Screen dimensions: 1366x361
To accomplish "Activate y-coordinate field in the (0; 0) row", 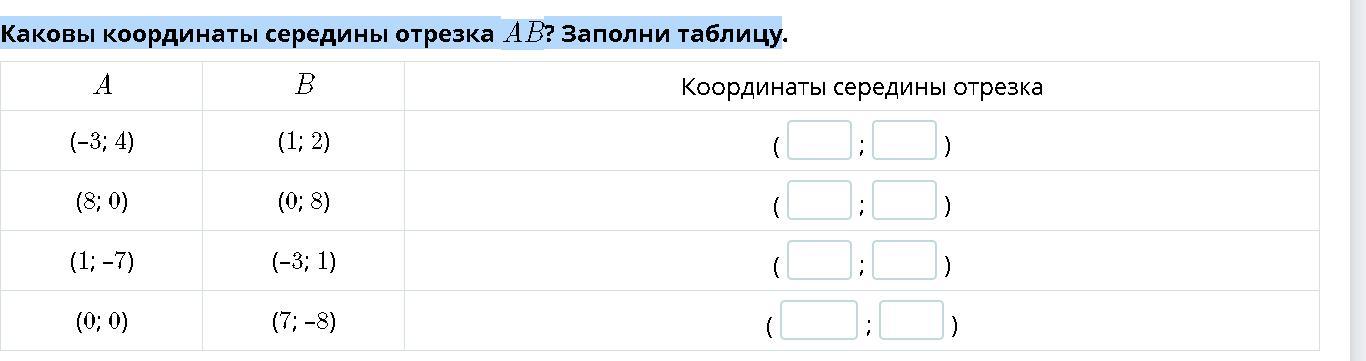I will [912, 321].
